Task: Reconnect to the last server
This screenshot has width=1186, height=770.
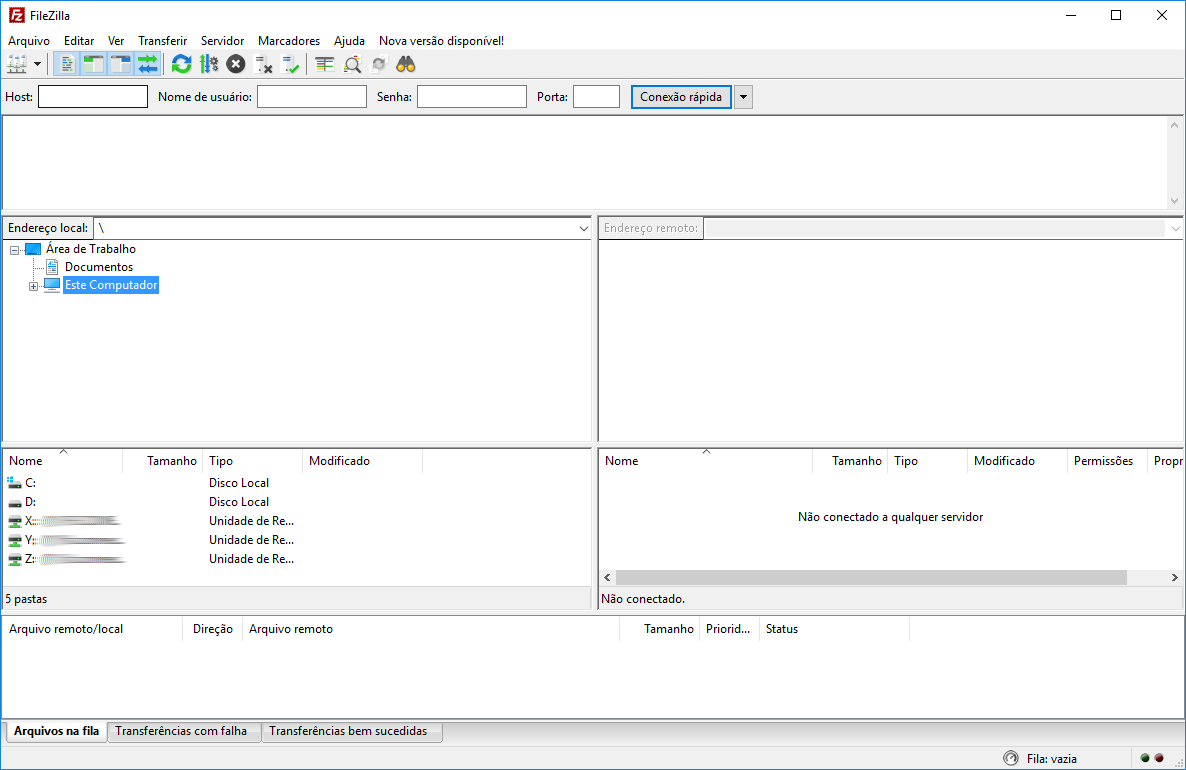Action: point(290,64)
